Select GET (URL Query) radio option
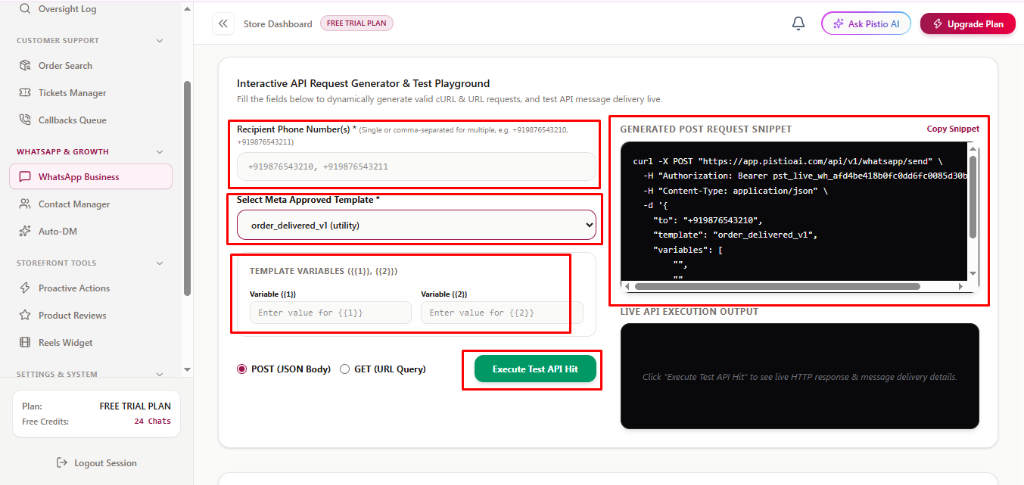Screen dimensions: 1024x485 click(345, 369)
